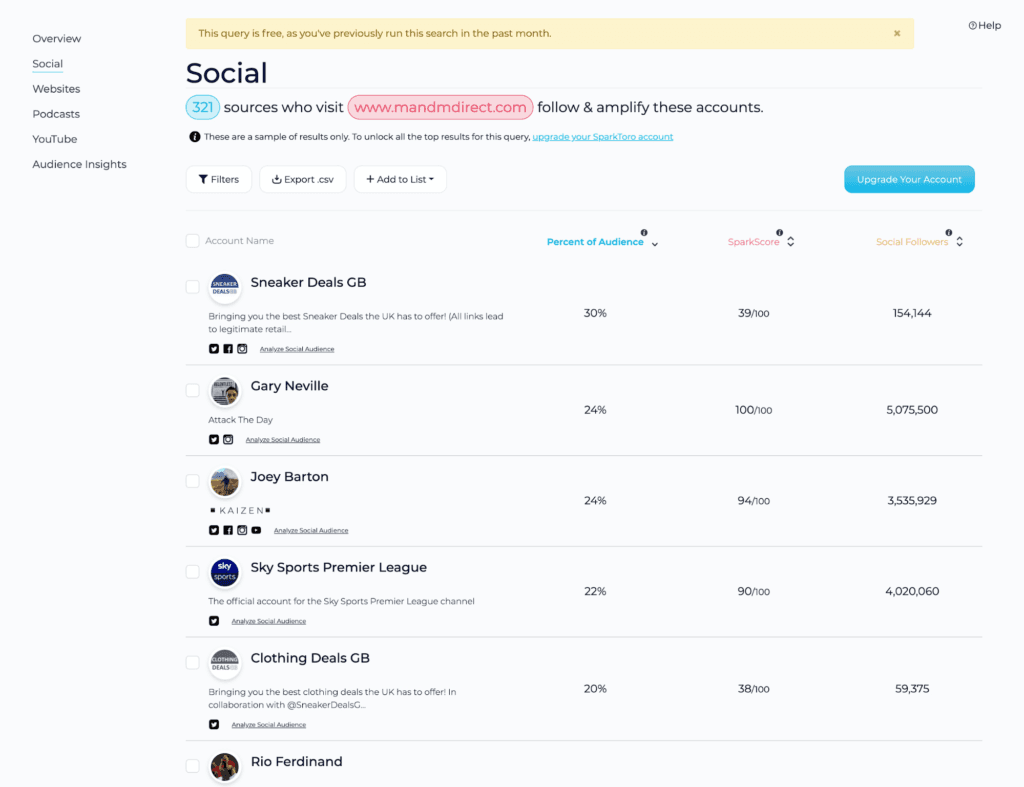Screen dimensions: 1024x787
Task: Open Facebook icon for Sneaker Deals GB
Action: pyautogui.click(x=228, y=349)
